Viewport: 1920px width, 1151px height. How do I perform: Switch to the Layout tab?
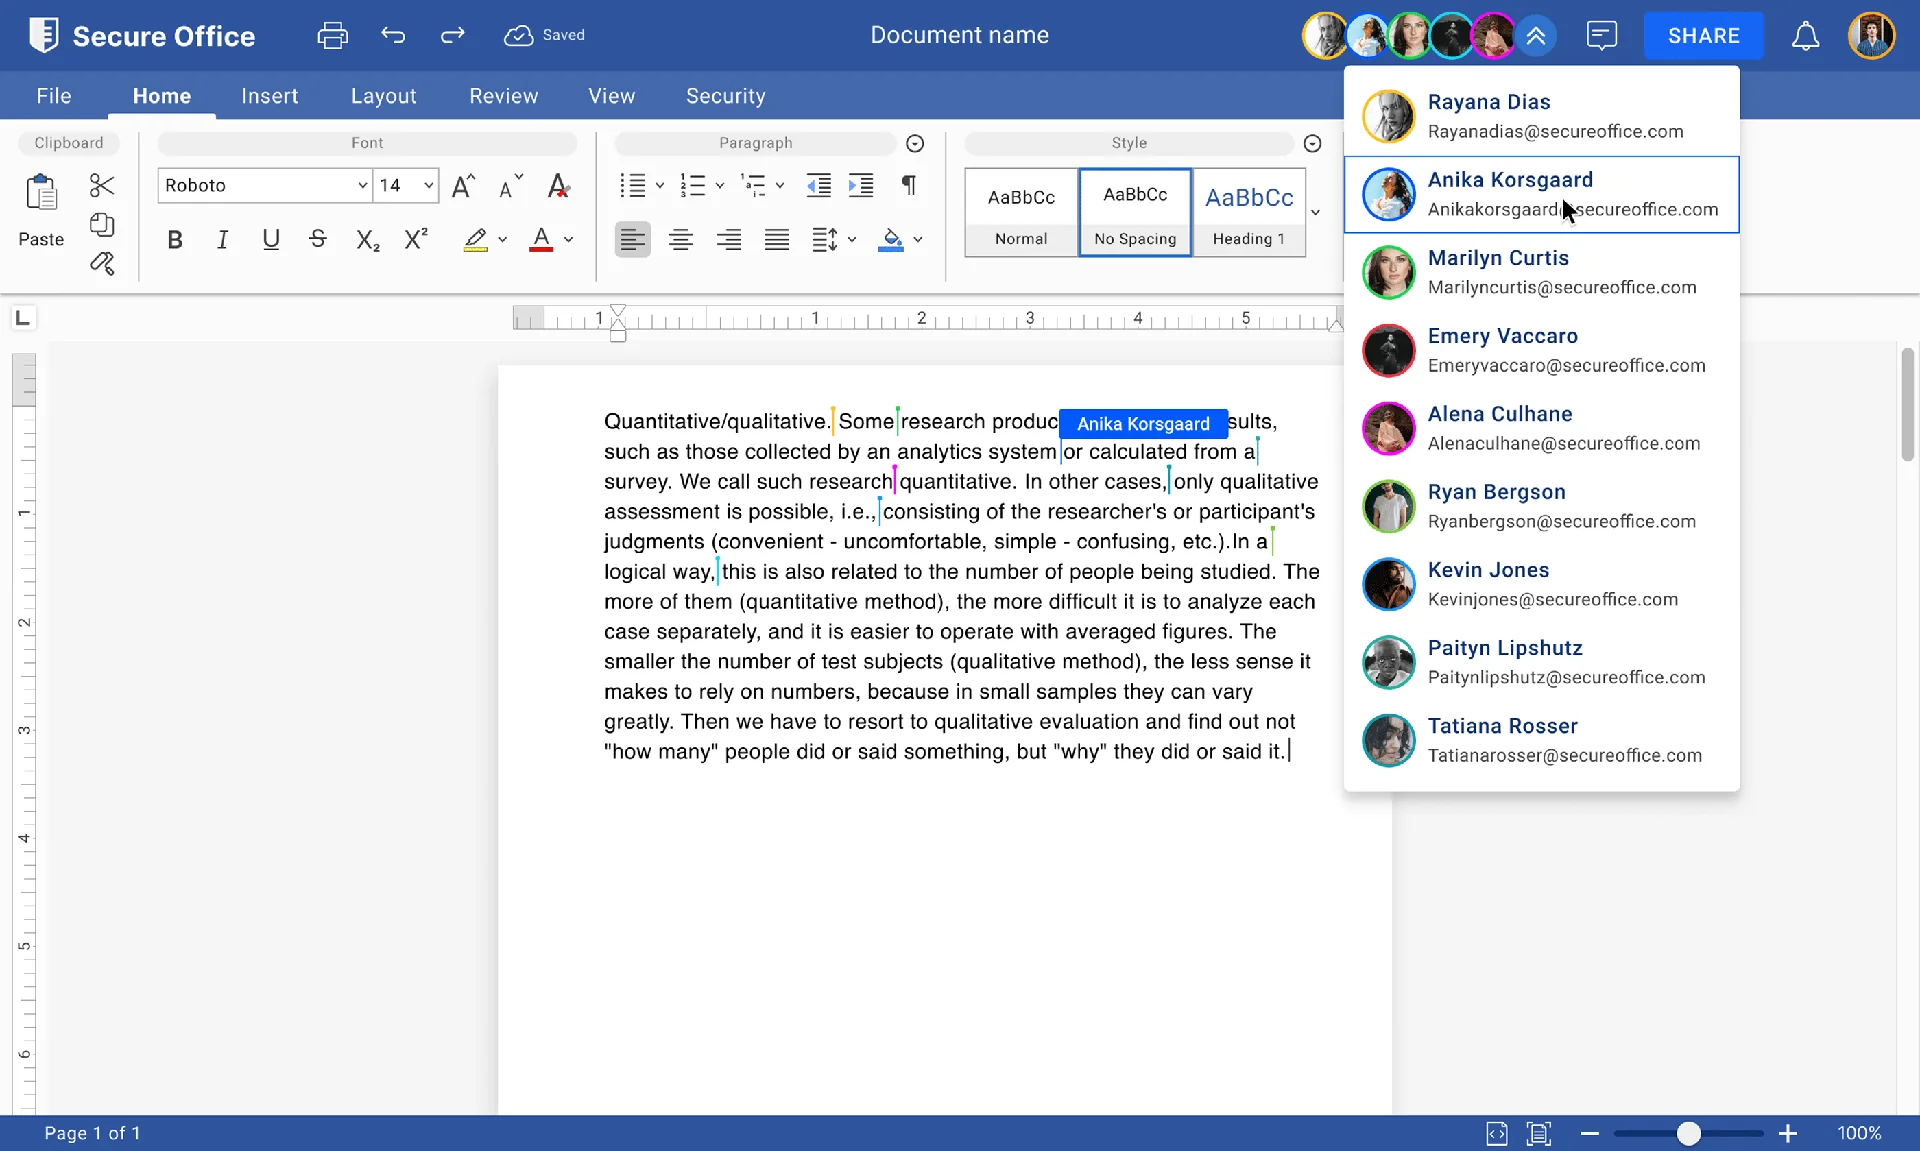pyautogui.click(x=383, y=96)
